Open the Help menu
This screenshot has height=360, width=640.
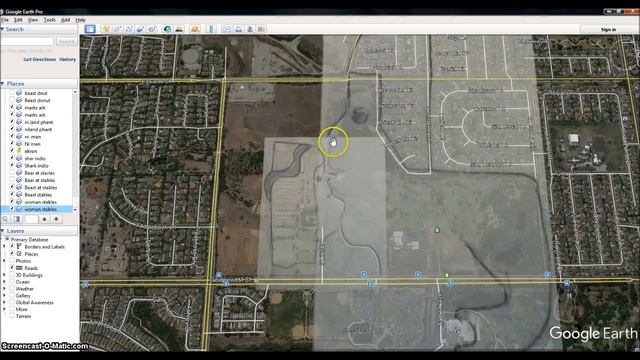click(x=80, y=20)
